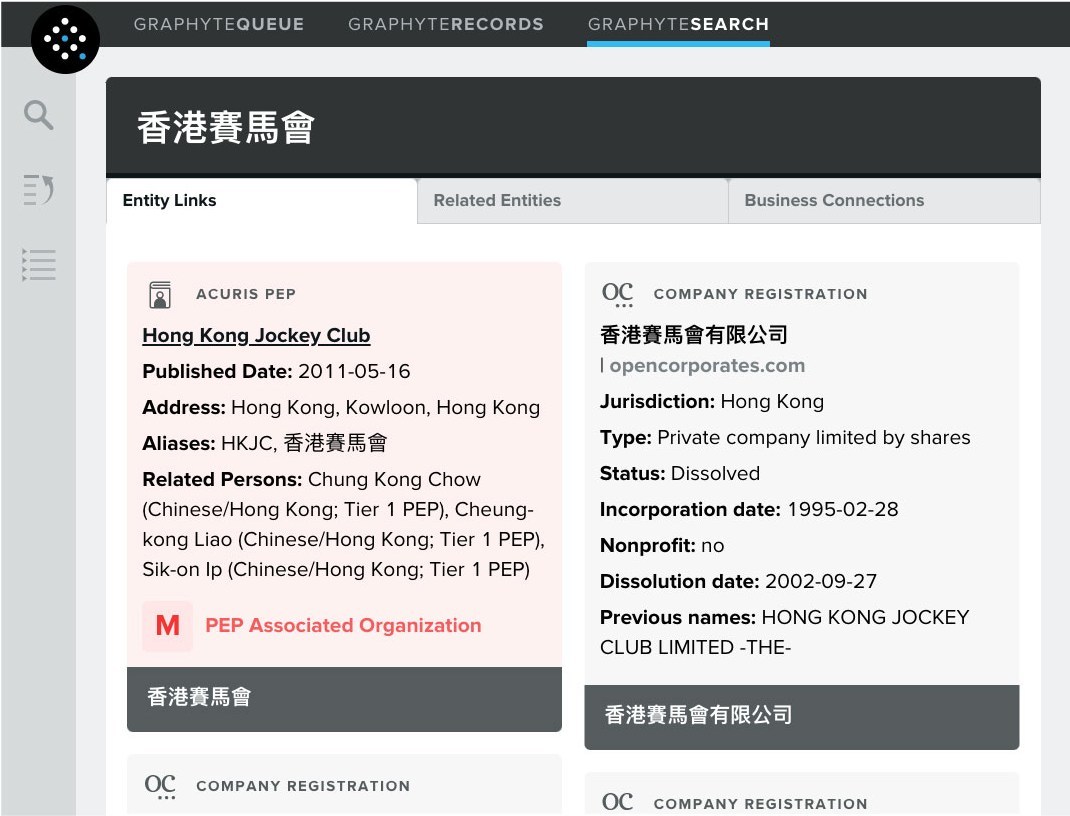Click the OC icon on 香港賽馬會有限公司 card
1070x816 pixels.
(618, 294)
